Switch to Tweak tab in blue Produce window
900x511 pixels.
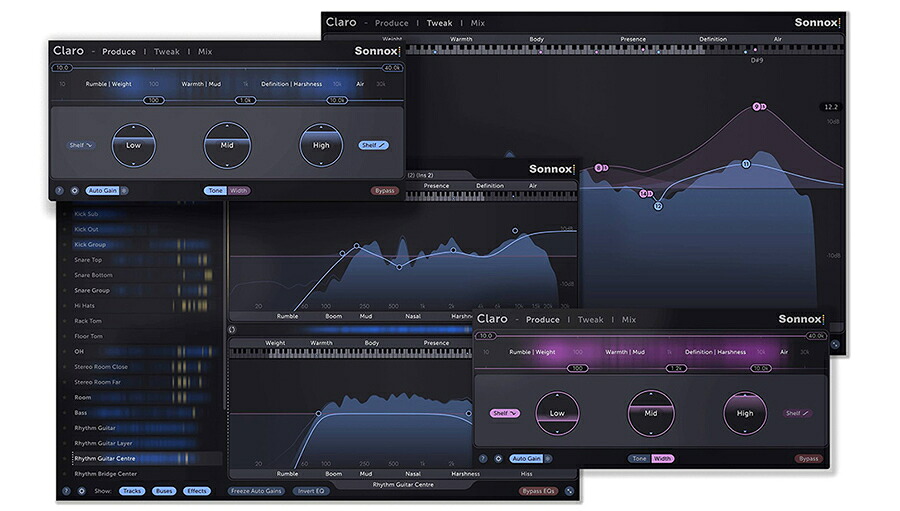click(x=166, y=52)
